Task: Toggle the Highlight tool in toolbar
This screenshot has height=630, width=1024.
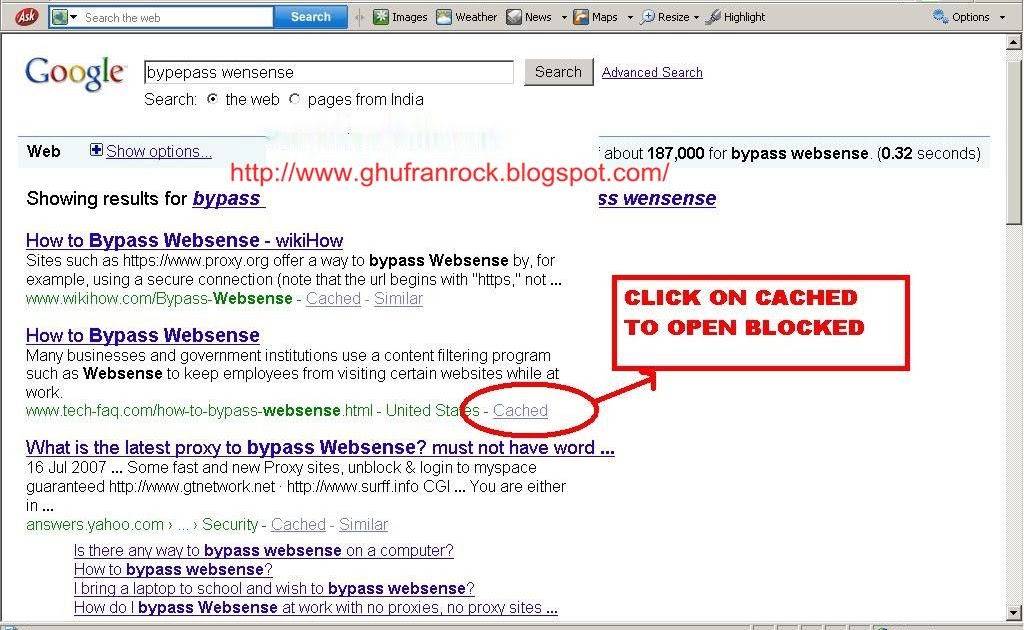Action: (736, 17)
